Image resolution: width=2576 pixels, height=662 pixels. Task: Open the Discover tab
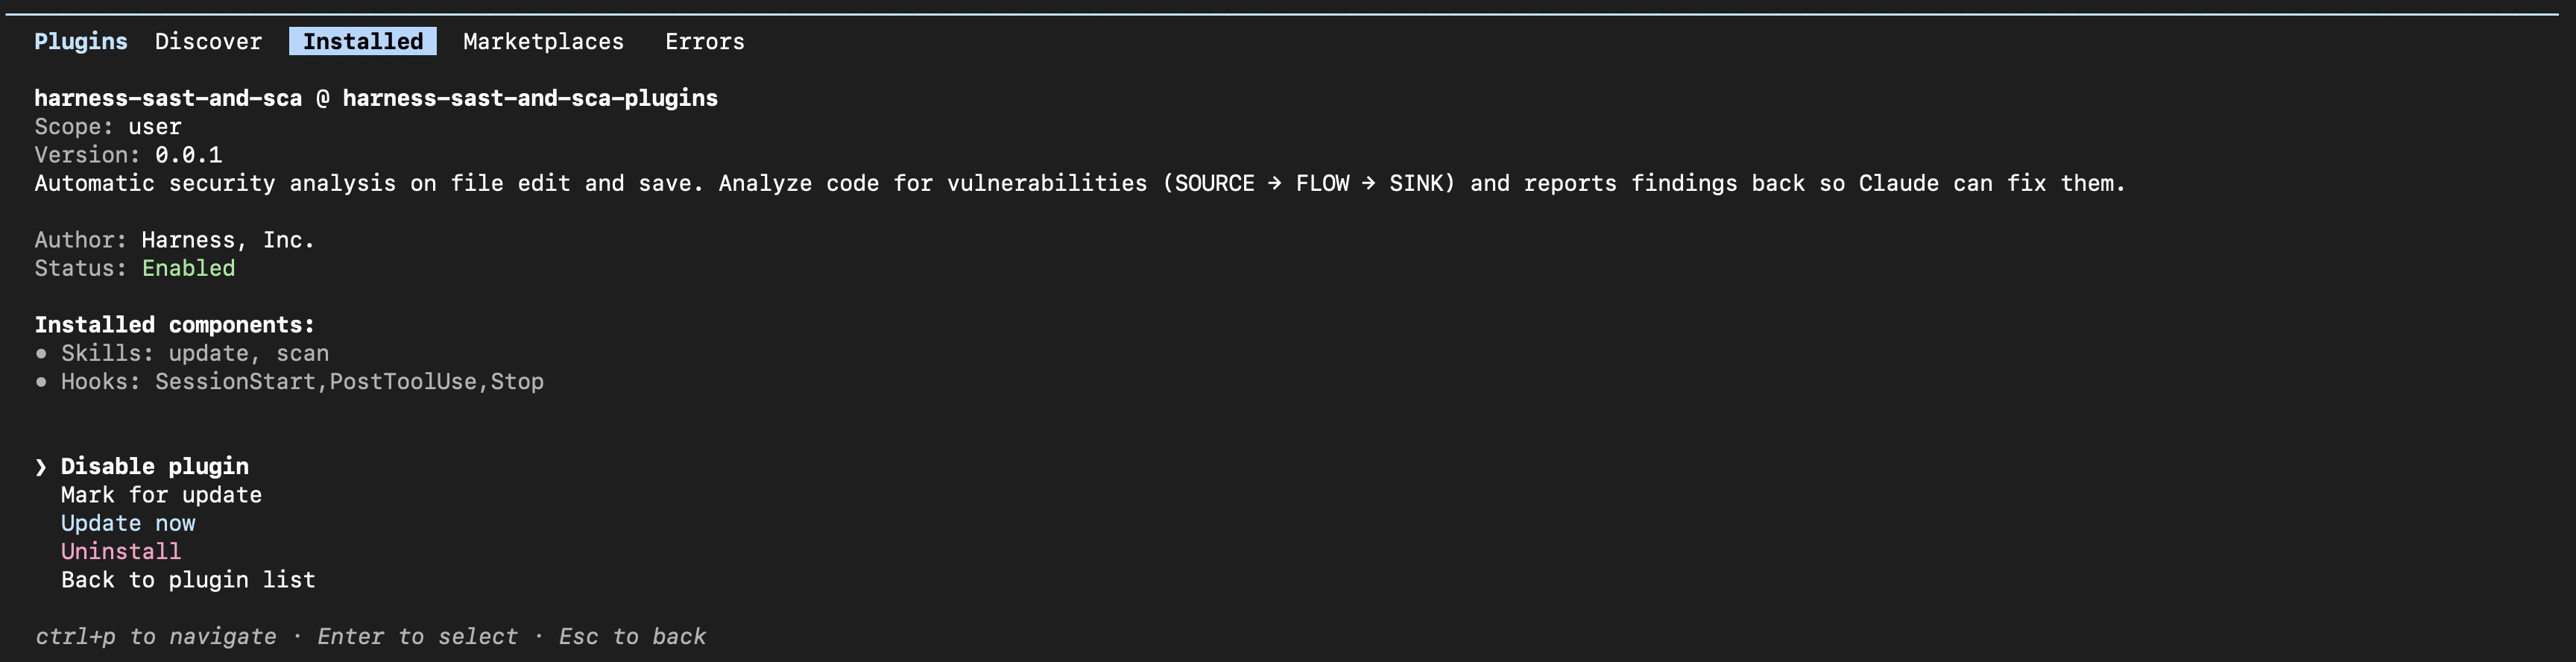(x=208, y=42)
